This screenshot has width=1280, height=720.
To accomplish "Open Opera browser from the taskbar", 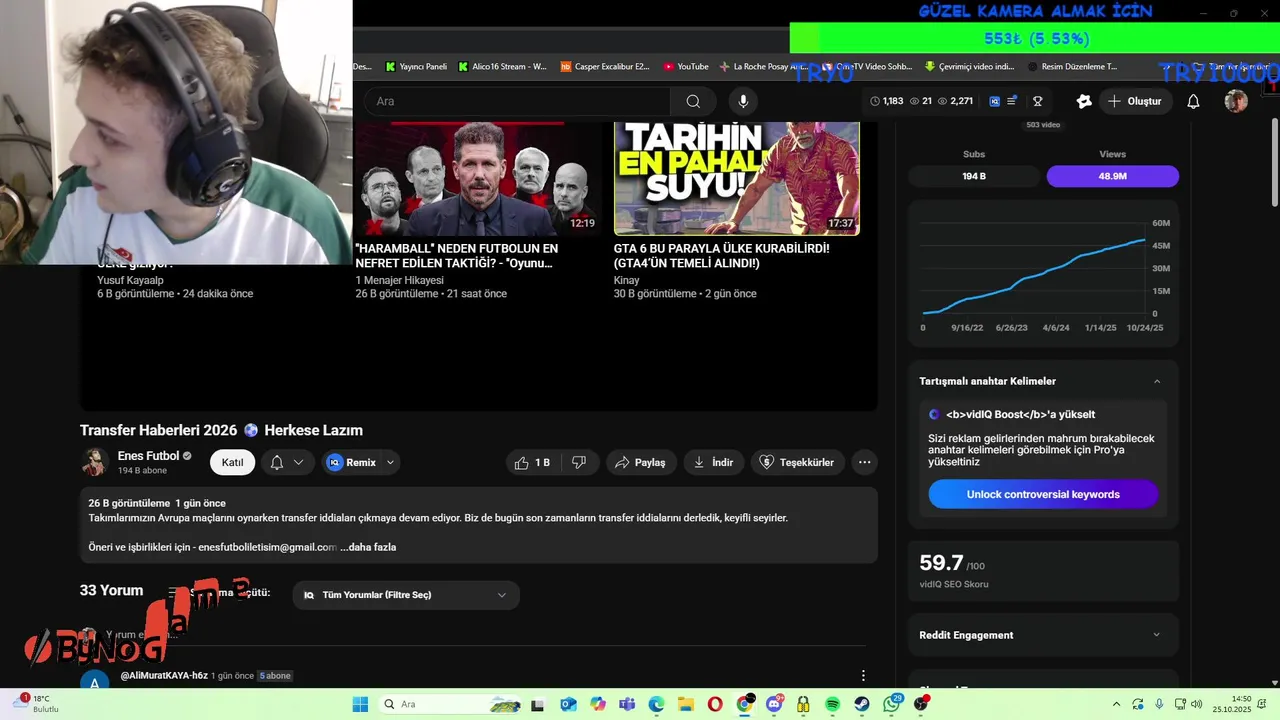I will 715,704.
